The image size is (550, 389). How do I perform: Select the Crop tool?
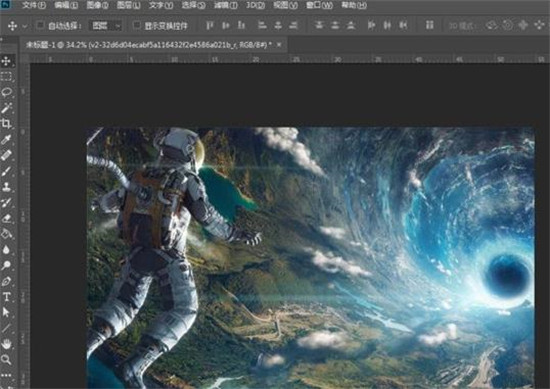pos(6,123)
